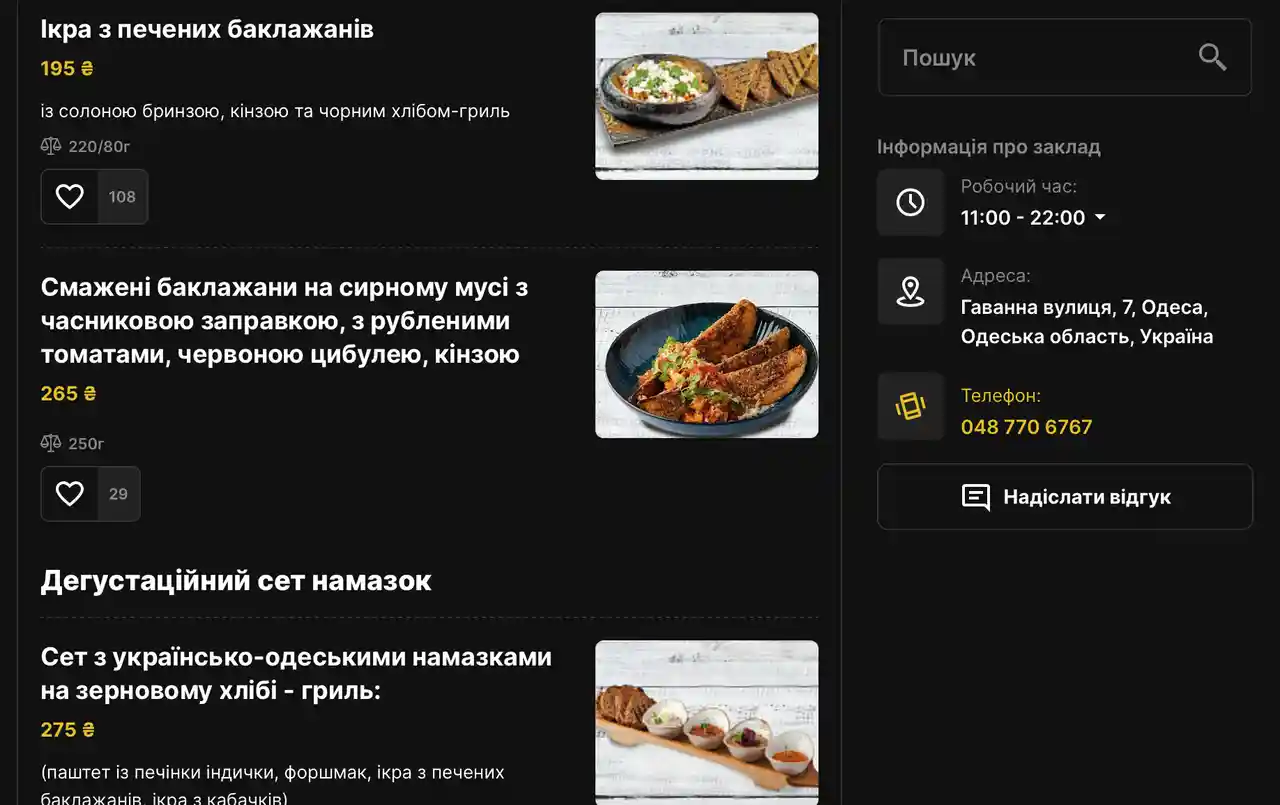
Task: Click the scales icon next to 220/80г
Action: [x=51, y=146]
